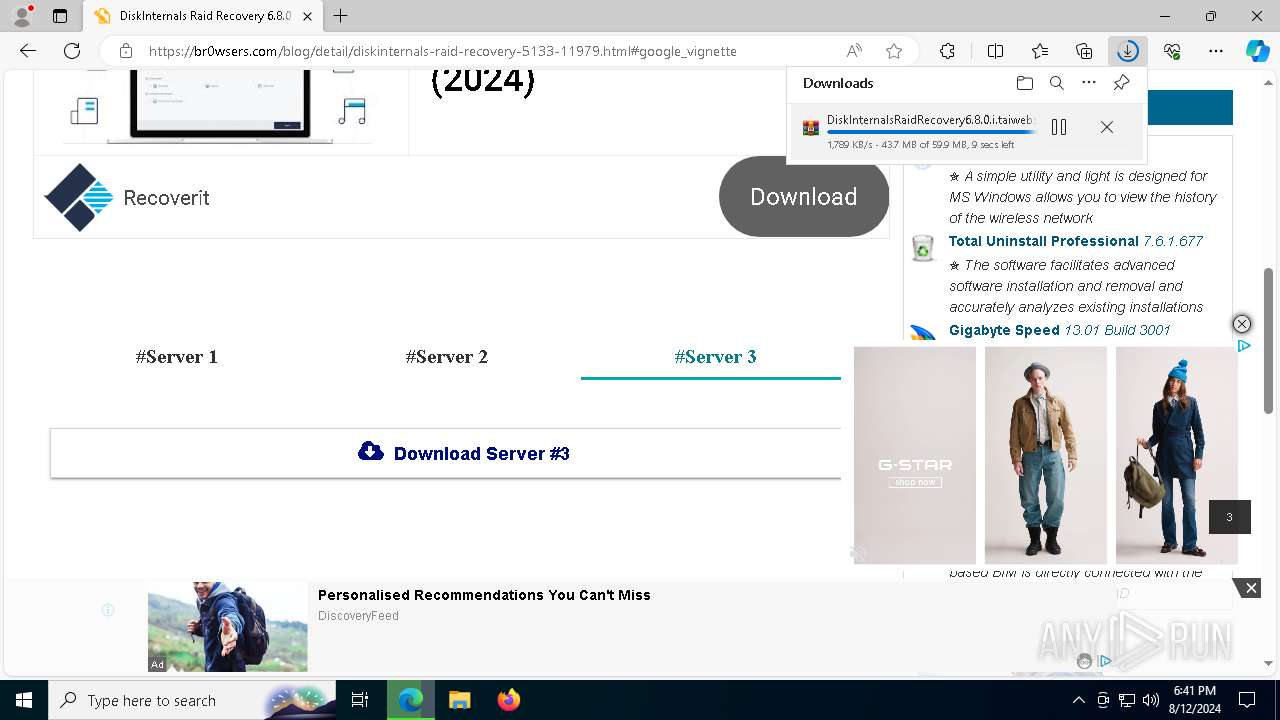Image resolution: width=1280 pixels, height=720 pixels.
Task: Click the blue beanie model image
Action: point(1177,455)
